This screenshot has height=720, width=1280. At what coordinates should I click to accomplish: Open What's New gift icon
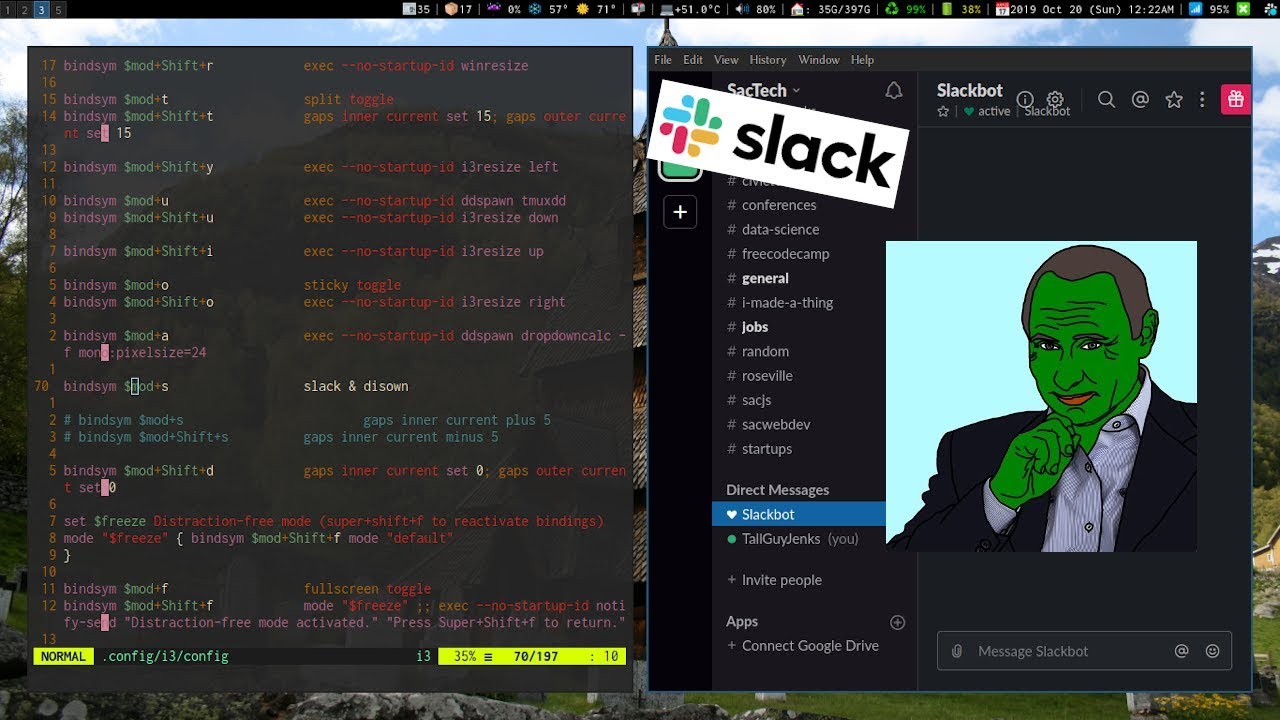1236,99
